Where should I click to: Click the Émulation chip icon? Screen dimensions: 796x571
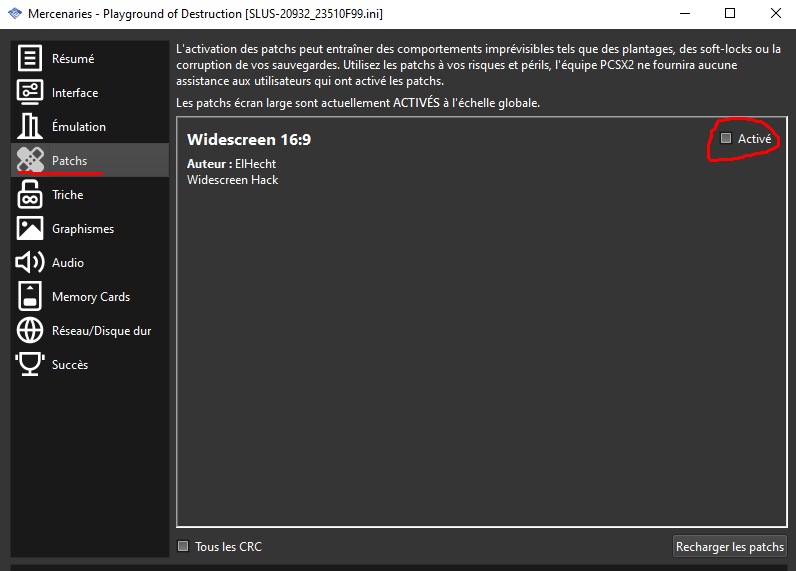[30, 126]
